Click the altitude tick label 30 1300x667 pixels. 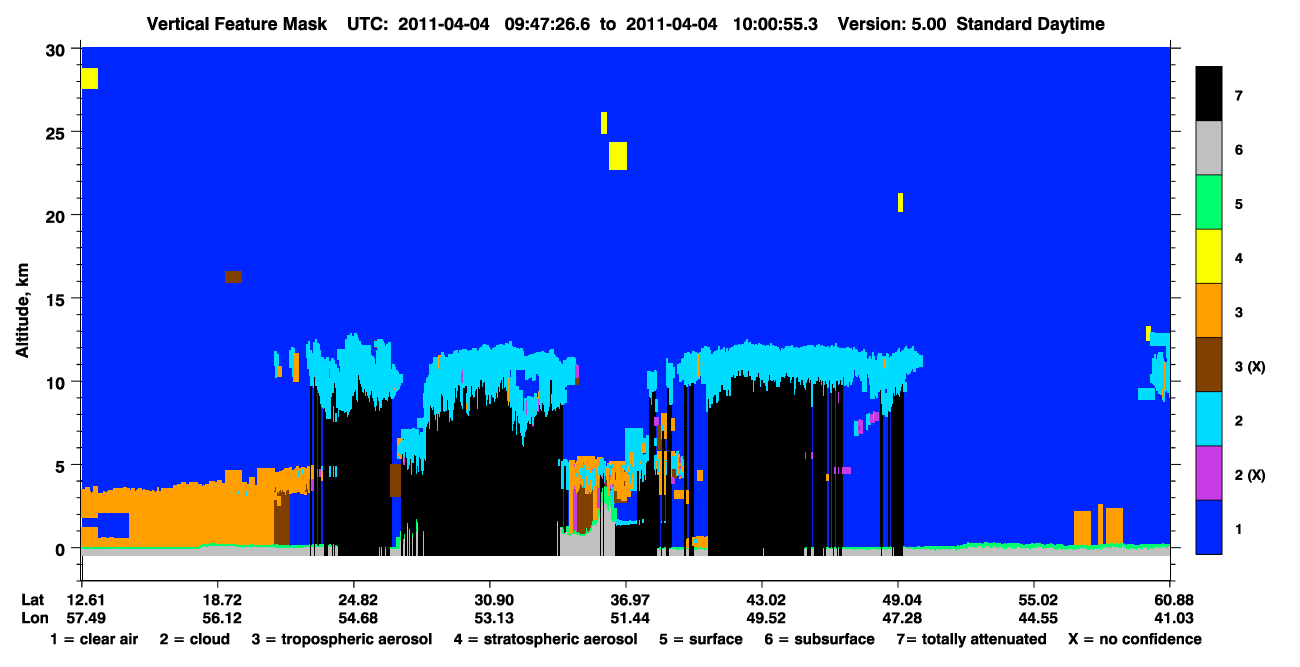tap(58, 50)
